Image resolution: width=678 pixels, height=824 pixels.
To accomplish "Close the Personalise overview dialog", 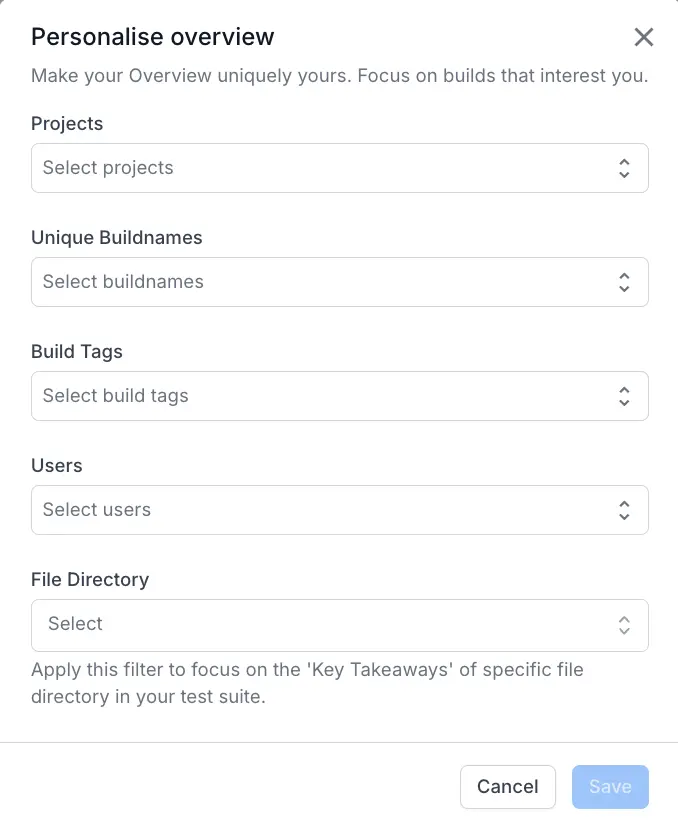I will pos(644,38).
